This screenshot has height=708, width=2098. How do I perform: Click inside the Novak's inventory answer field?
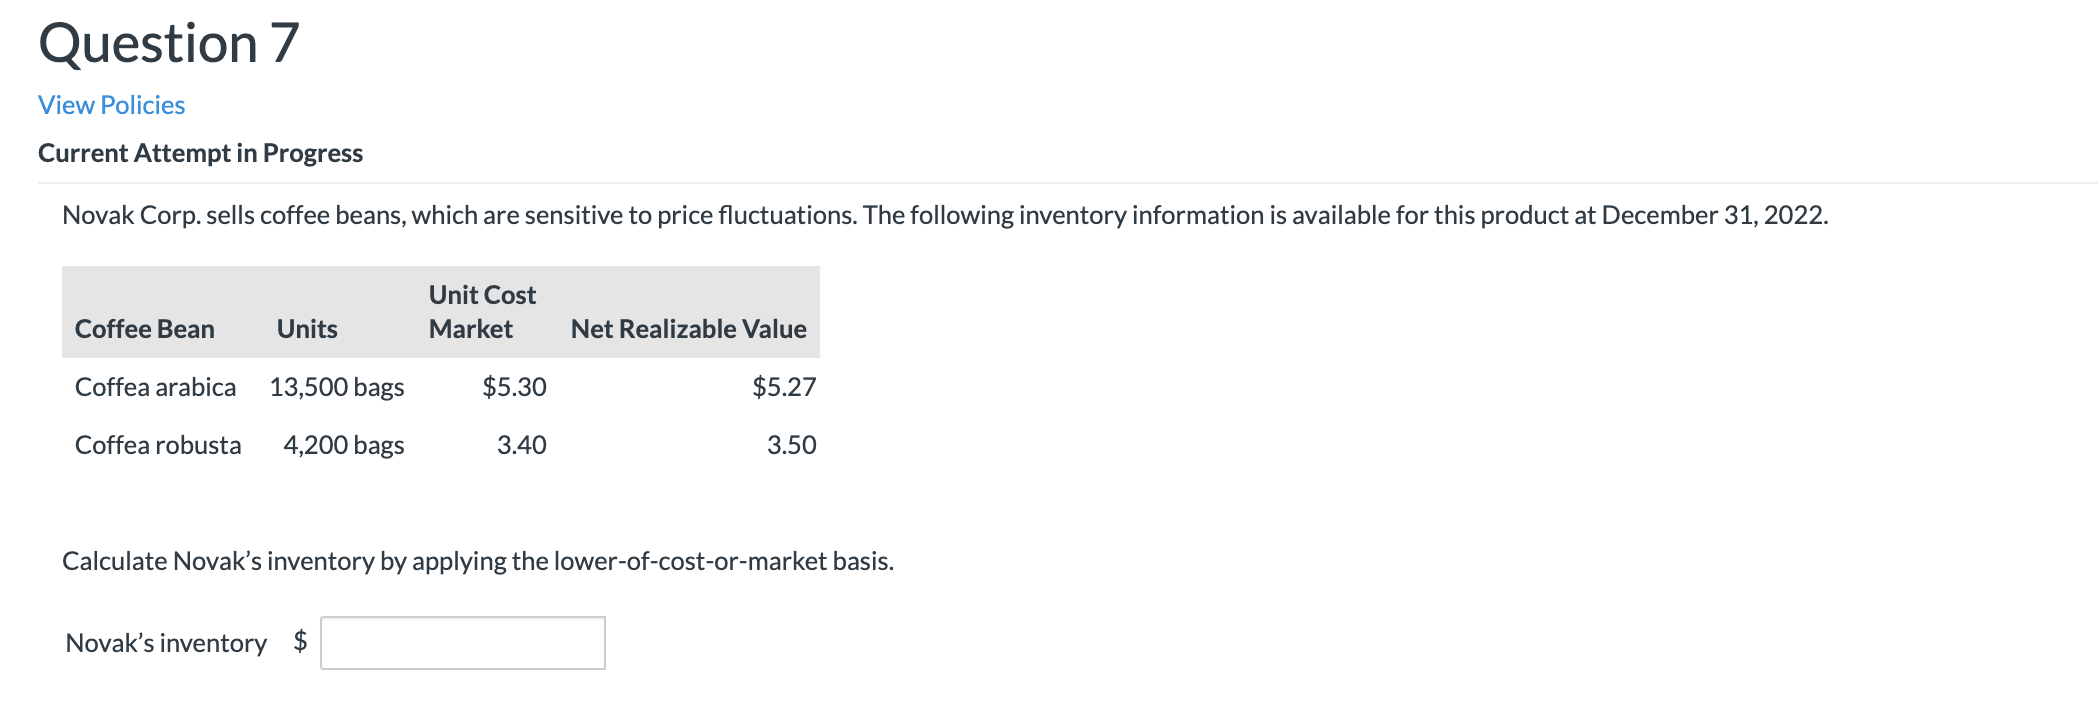pyautogui.click(x=461, y=642)
